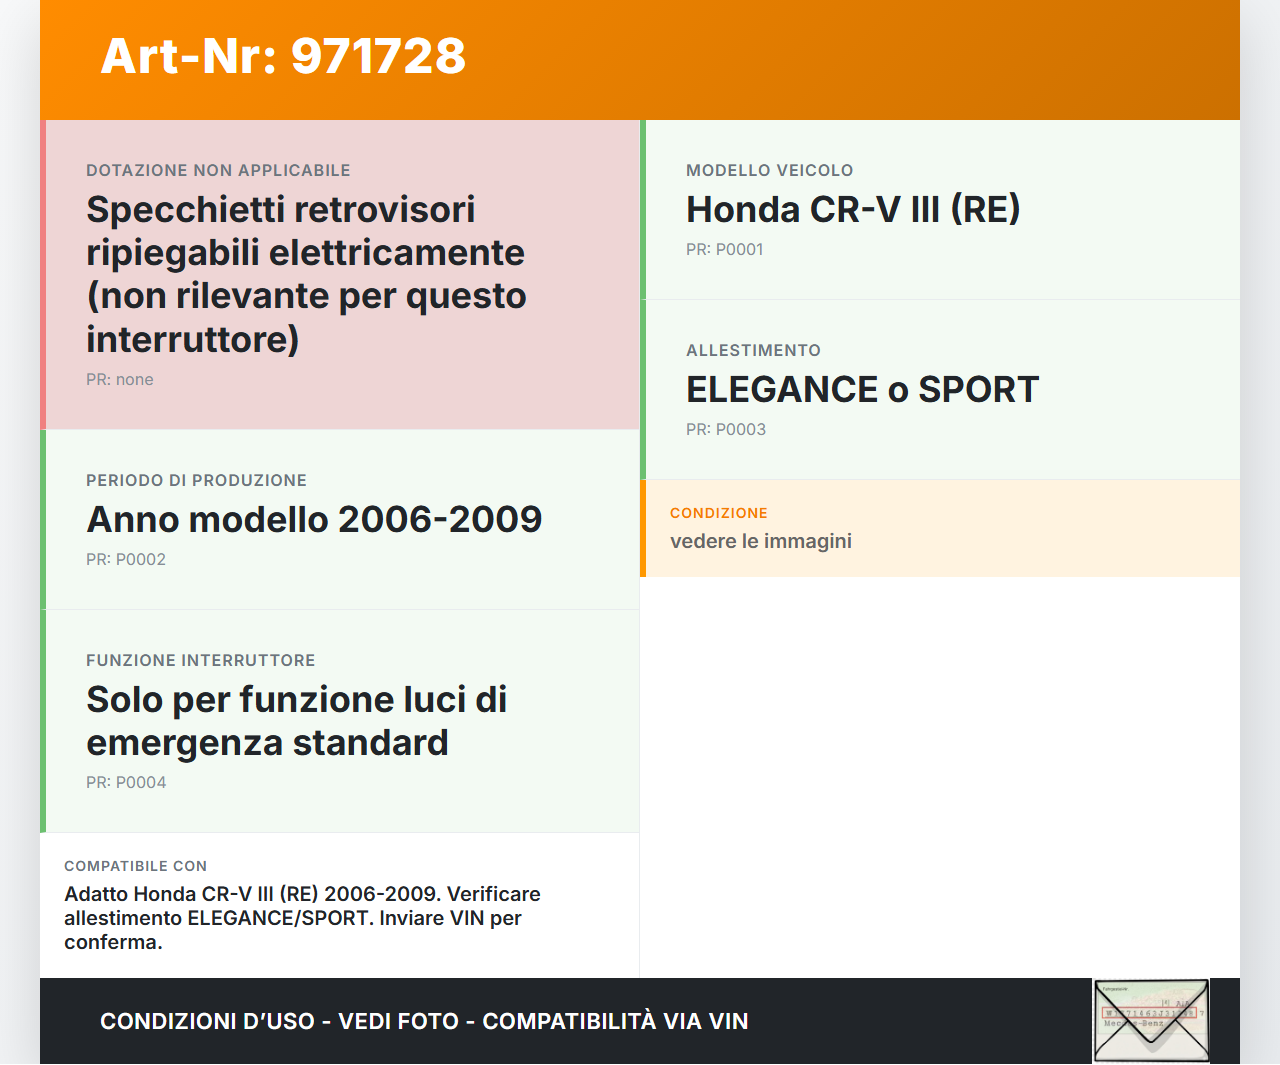Viewport: 1280px width, 1065px height.
Task: Click the Art-Nr: 971728 heading
Action: click(x=283, y=56)
